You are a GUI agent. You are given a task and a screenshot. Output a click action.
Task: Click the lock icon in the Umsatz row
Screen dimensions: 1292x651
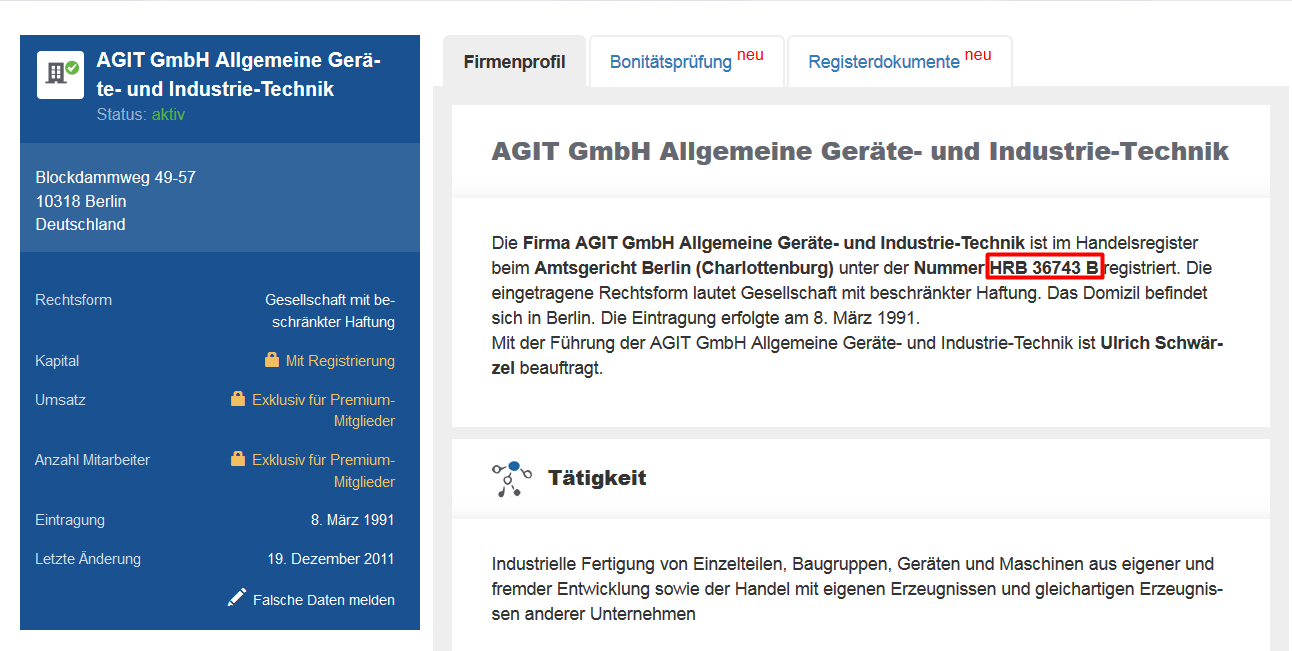tap(237, 399)
